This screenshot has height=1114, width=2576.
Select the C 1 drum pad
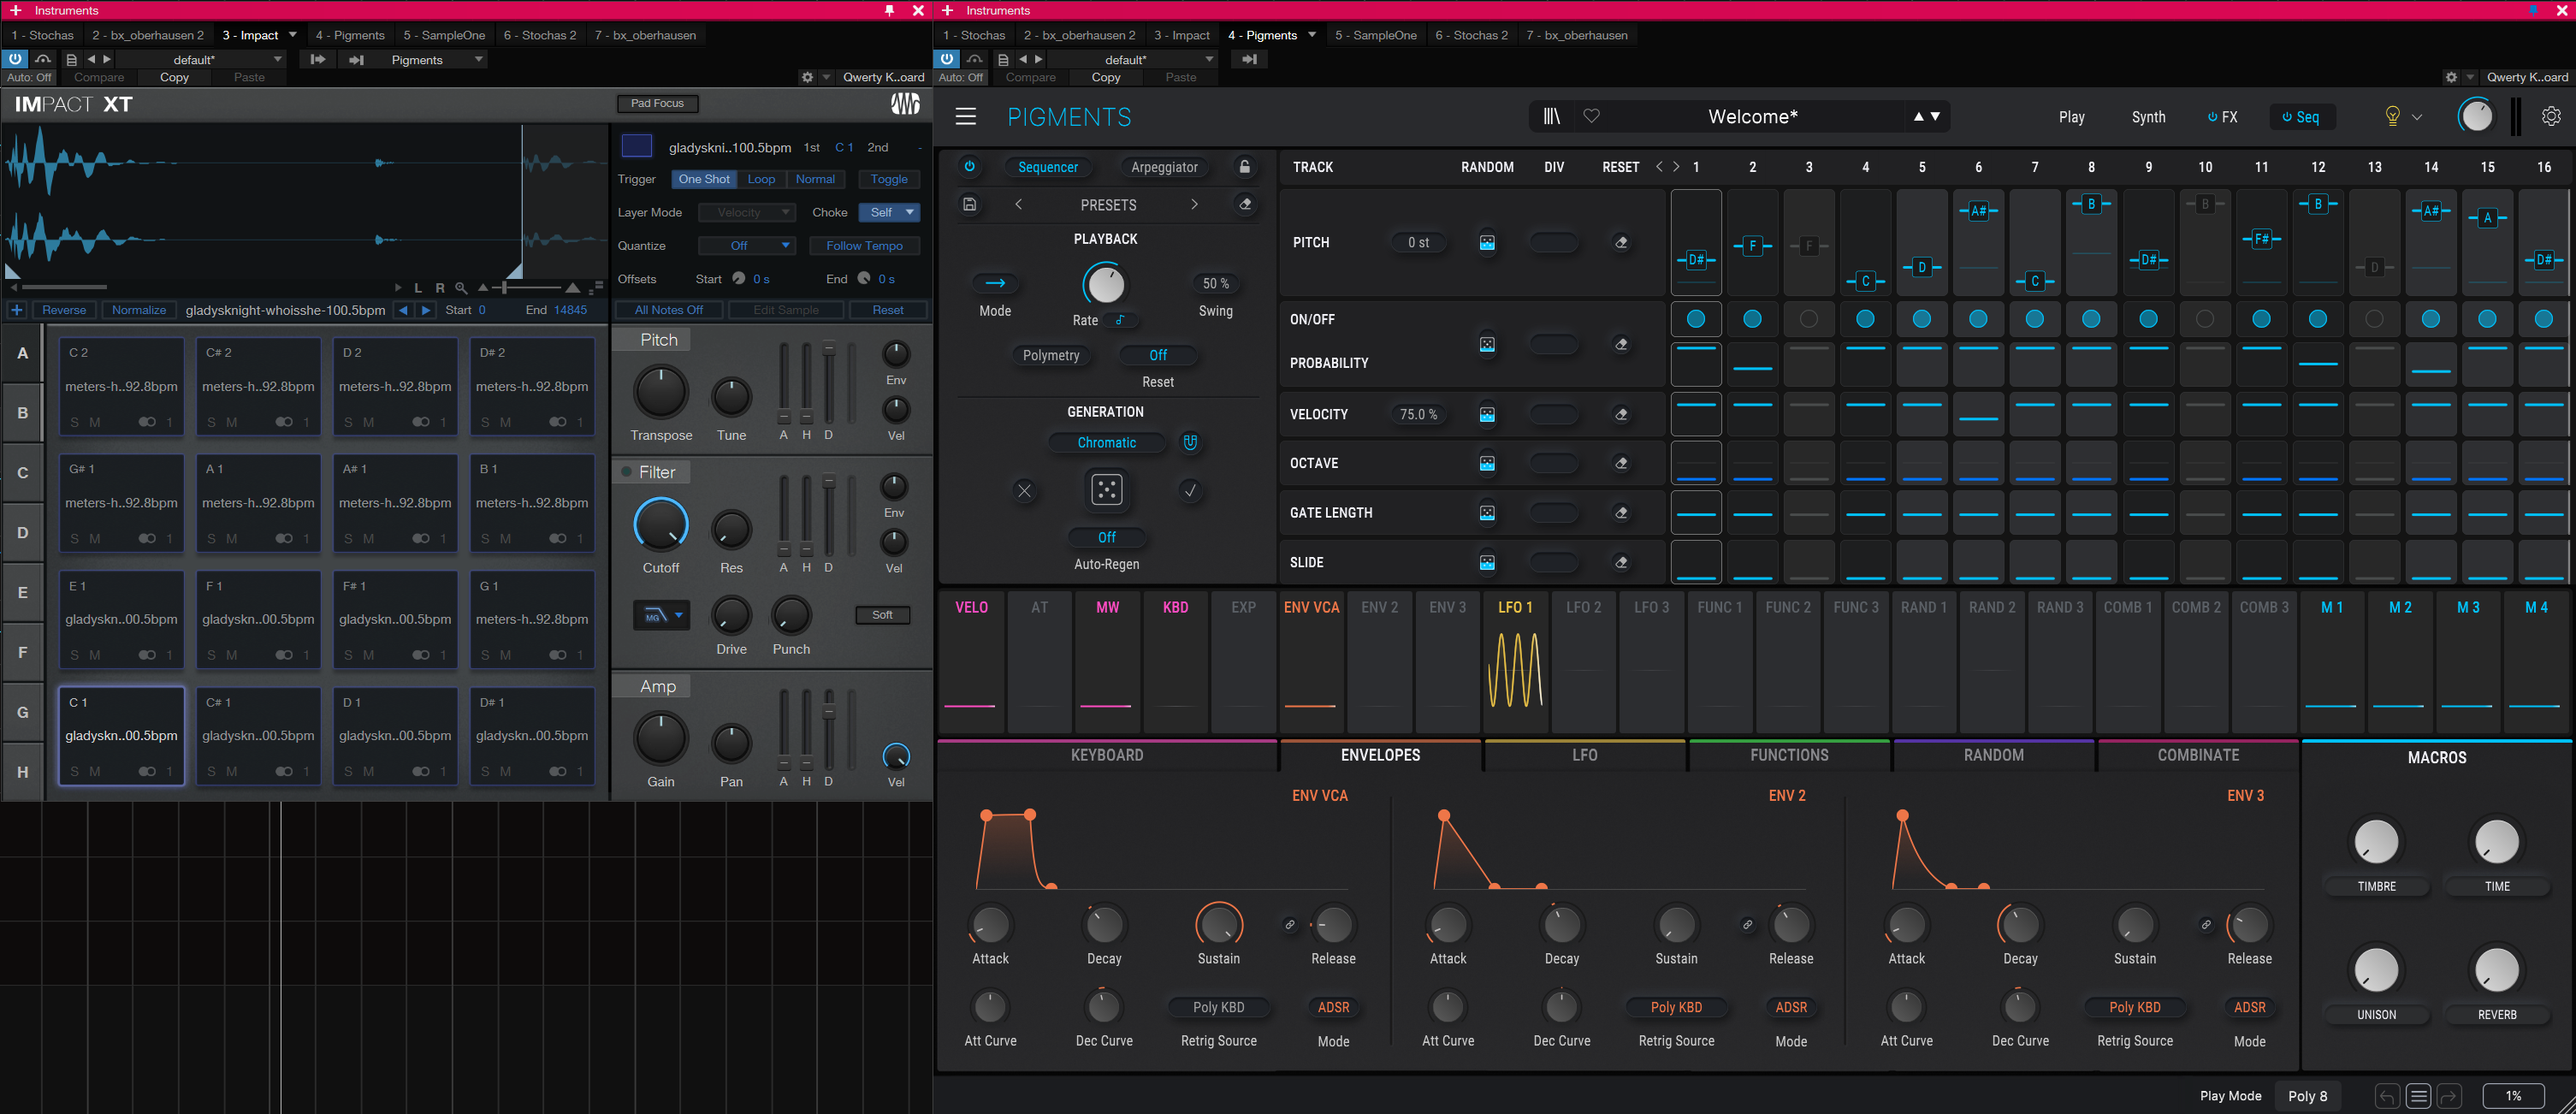121,735
